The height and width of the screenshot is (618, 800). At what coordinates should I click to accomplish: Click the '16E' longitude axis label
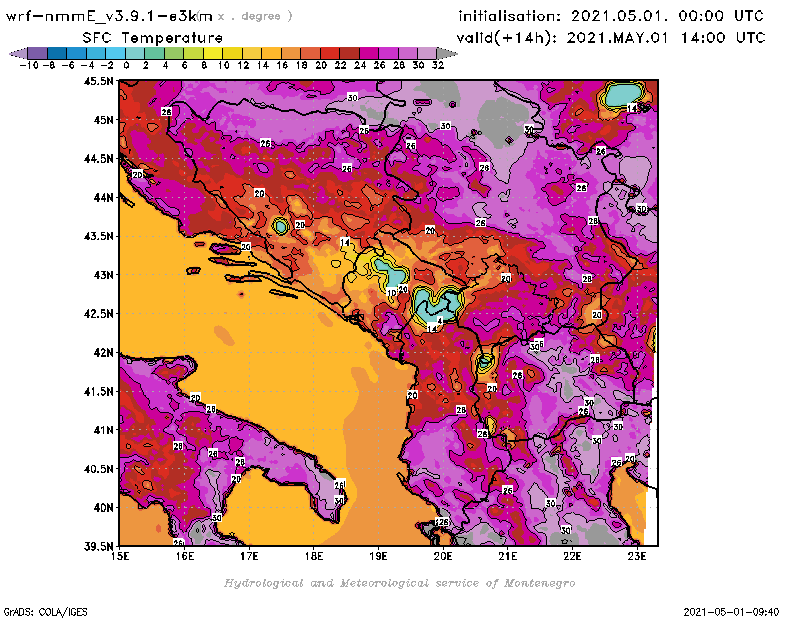coord(185,556)
